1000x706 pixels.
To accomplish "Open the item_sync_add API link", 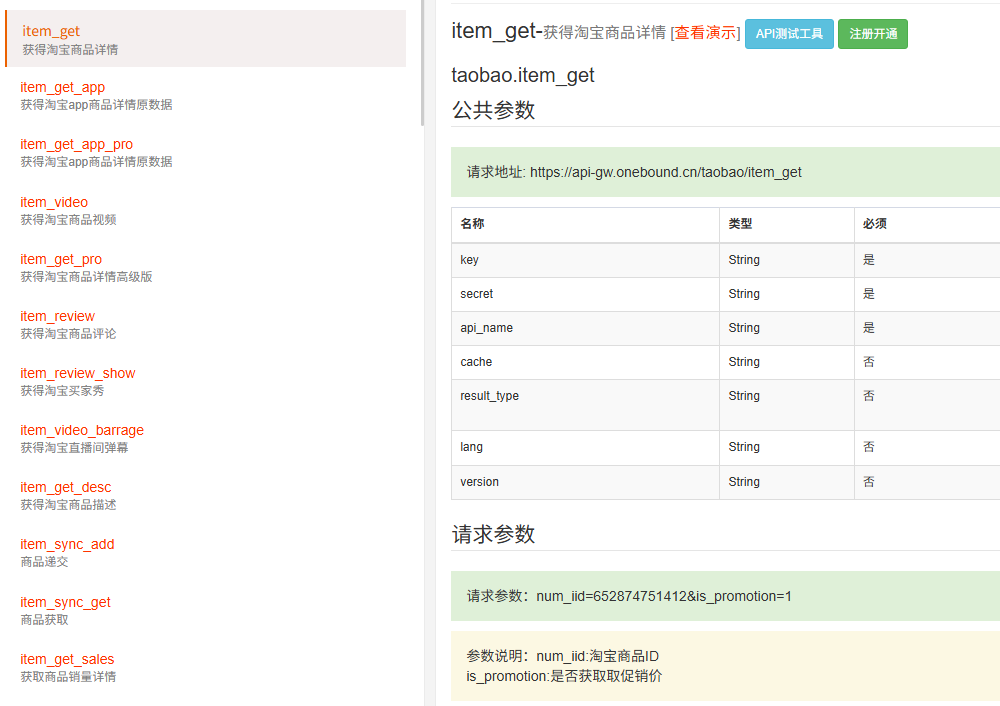I will coord(68,544).
